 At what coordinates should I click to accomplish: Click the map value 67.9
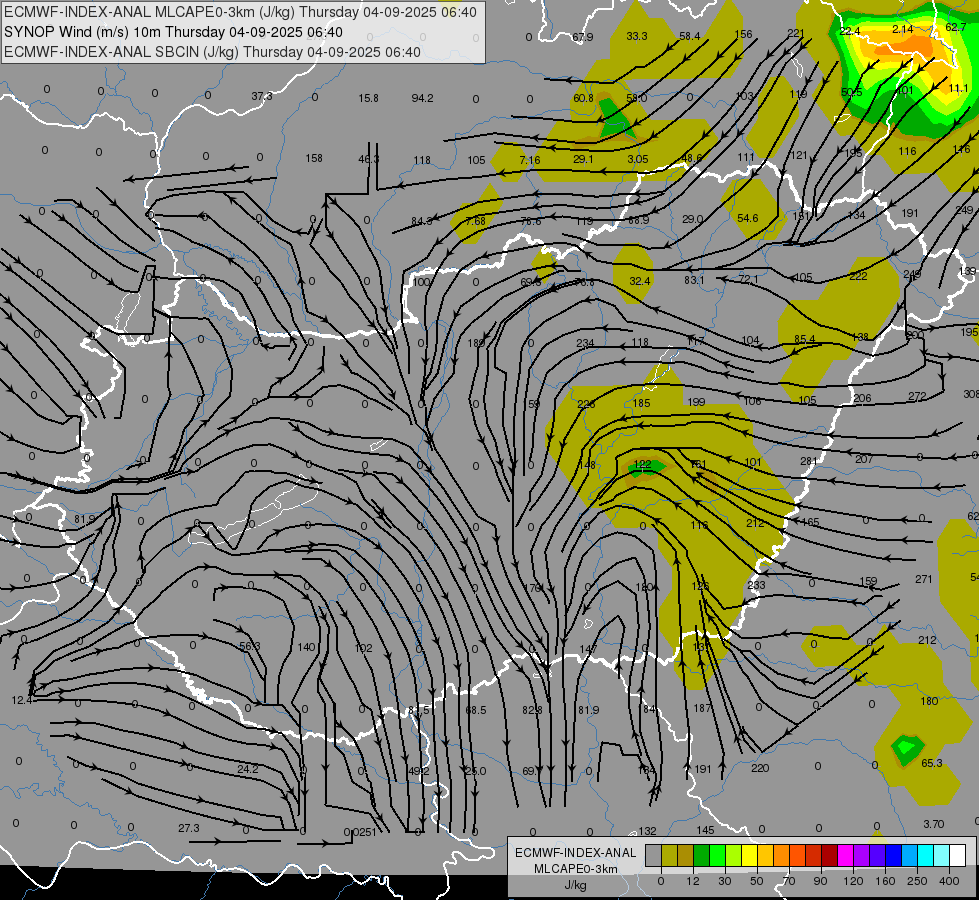coord(583,37)
